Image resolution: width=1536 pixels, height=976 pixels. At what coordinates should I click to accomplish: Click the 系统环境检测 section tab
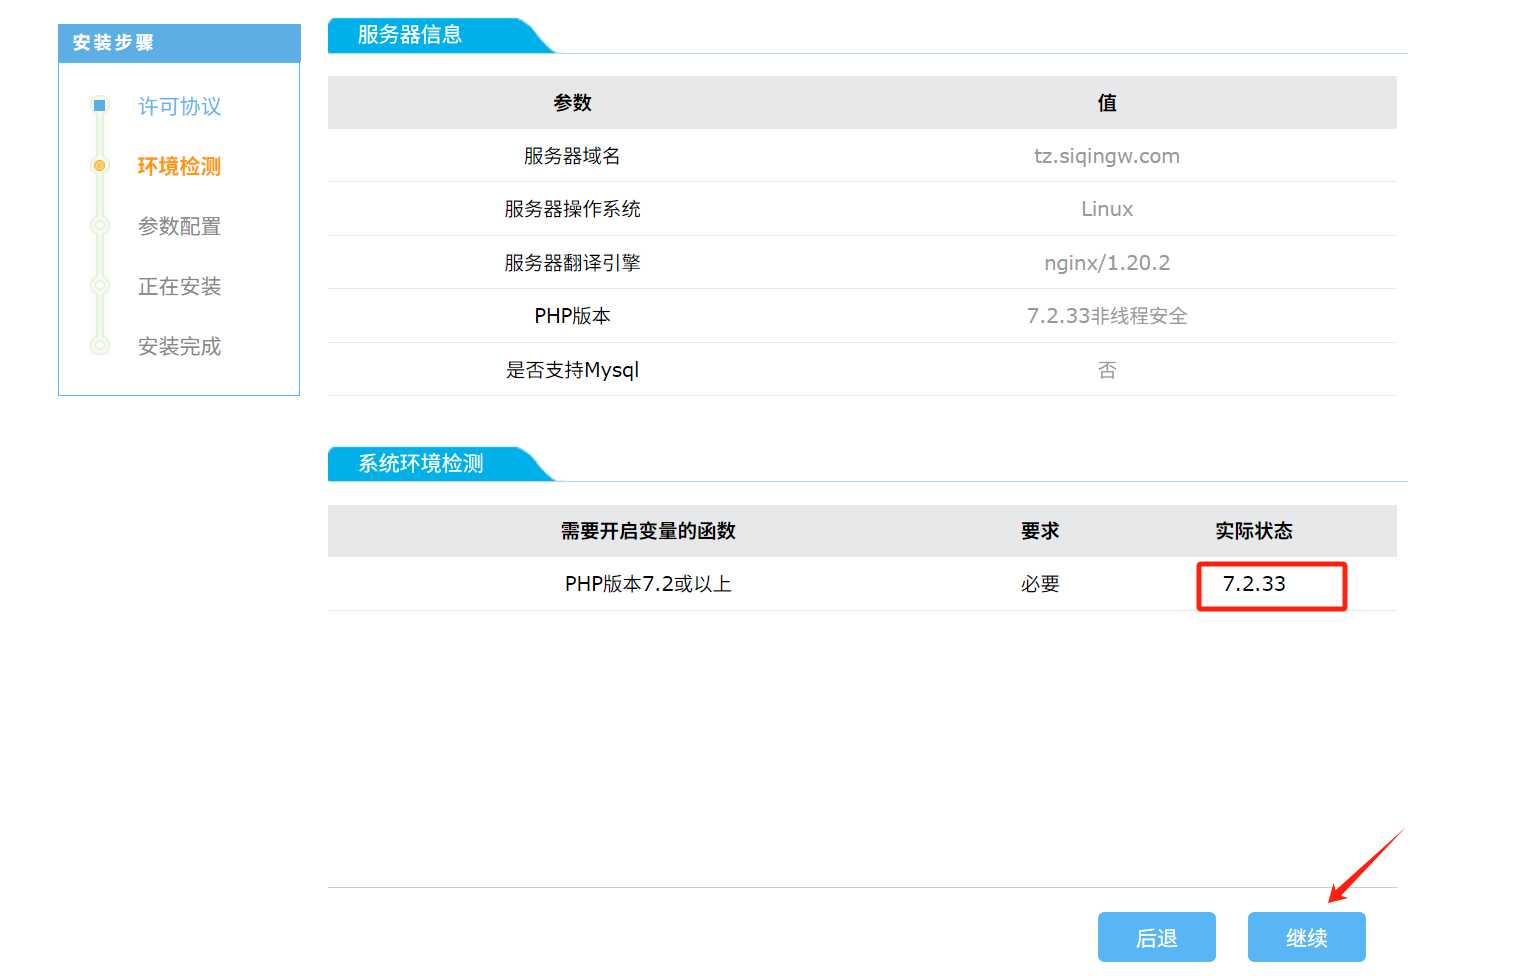(421, 464)
